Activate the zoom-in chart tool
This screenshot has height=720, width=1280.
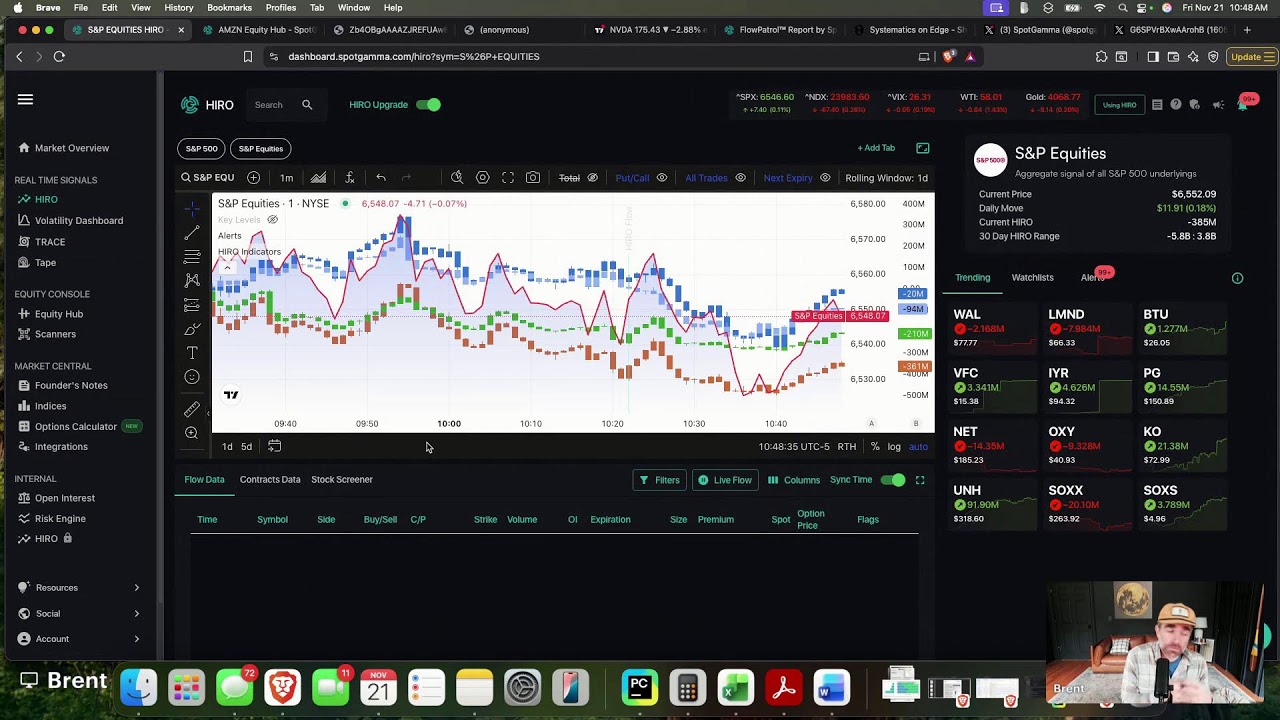coord(192,433)
